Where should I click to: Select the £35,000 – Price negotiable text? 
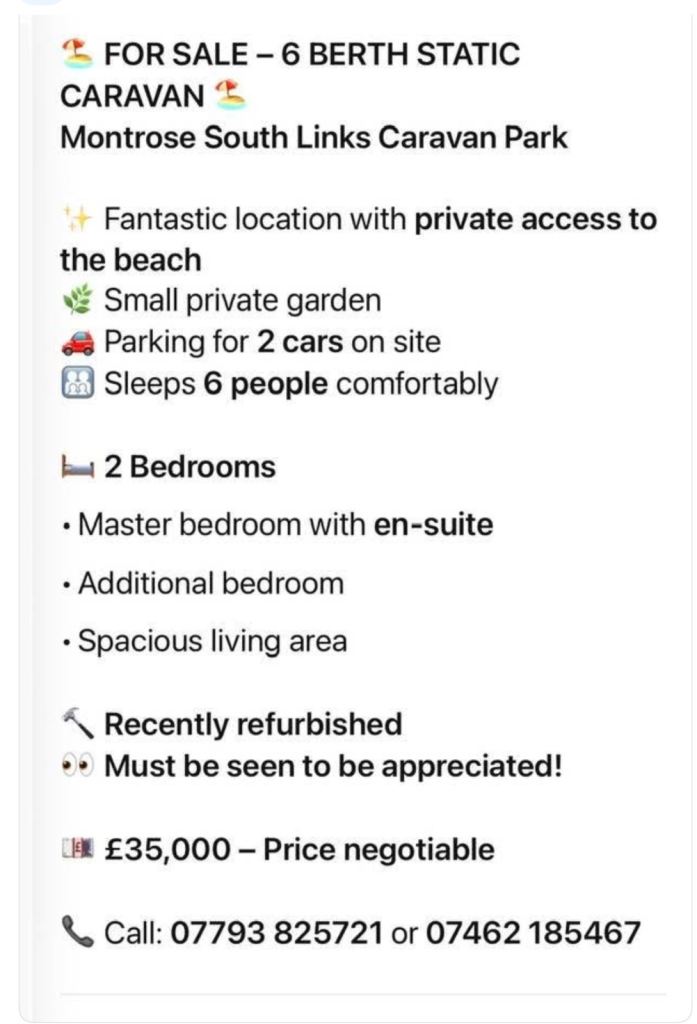click(x=299, y=850)
